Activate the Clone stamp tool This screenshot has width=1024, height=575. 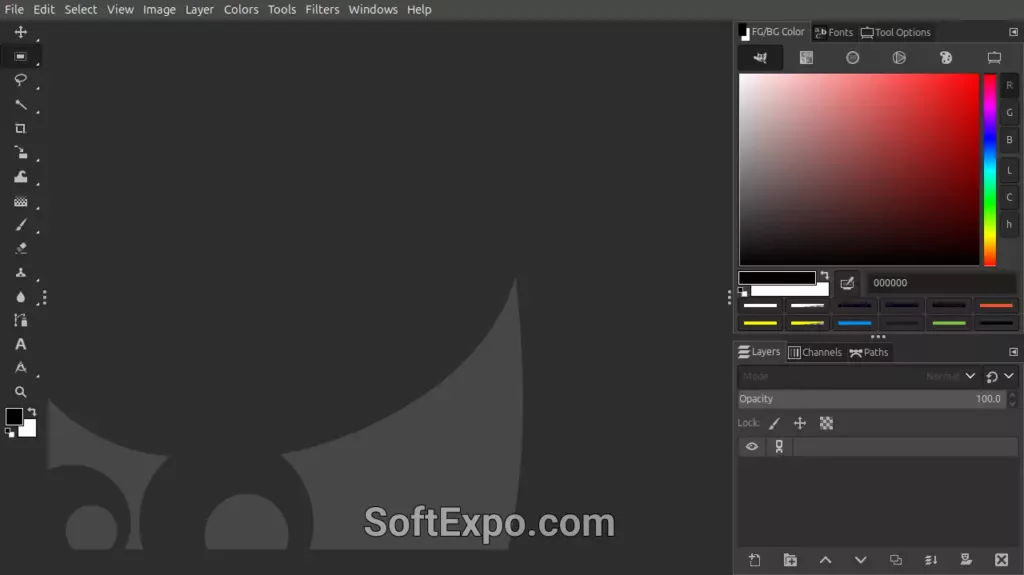(20, 272)
